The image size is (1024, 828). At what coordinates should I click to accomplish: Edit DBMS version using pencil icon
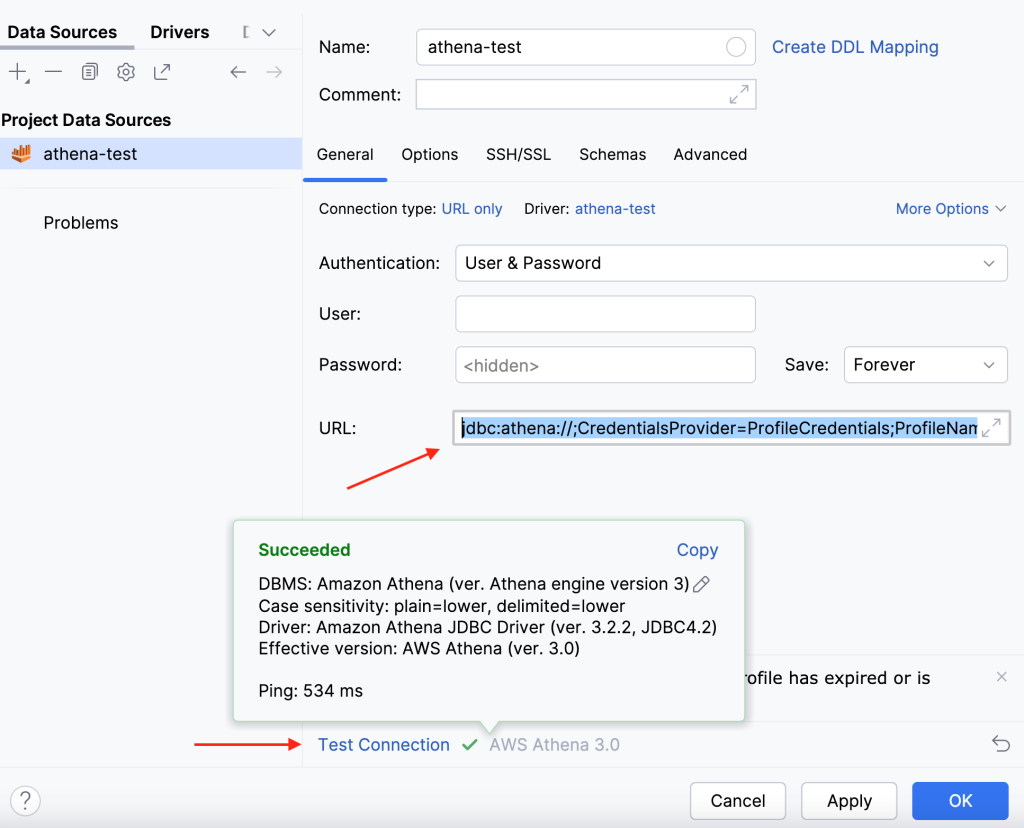point(701,583)
